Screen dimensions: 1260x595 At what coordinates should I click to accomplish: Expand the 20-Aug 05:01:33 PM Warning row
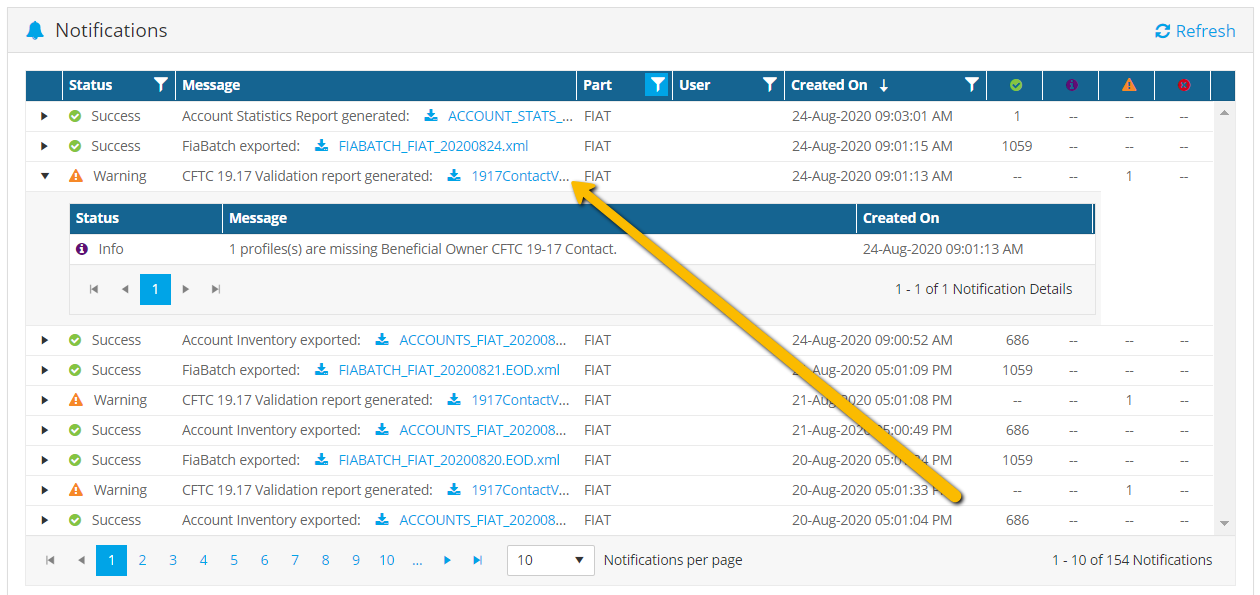[44, 490]
